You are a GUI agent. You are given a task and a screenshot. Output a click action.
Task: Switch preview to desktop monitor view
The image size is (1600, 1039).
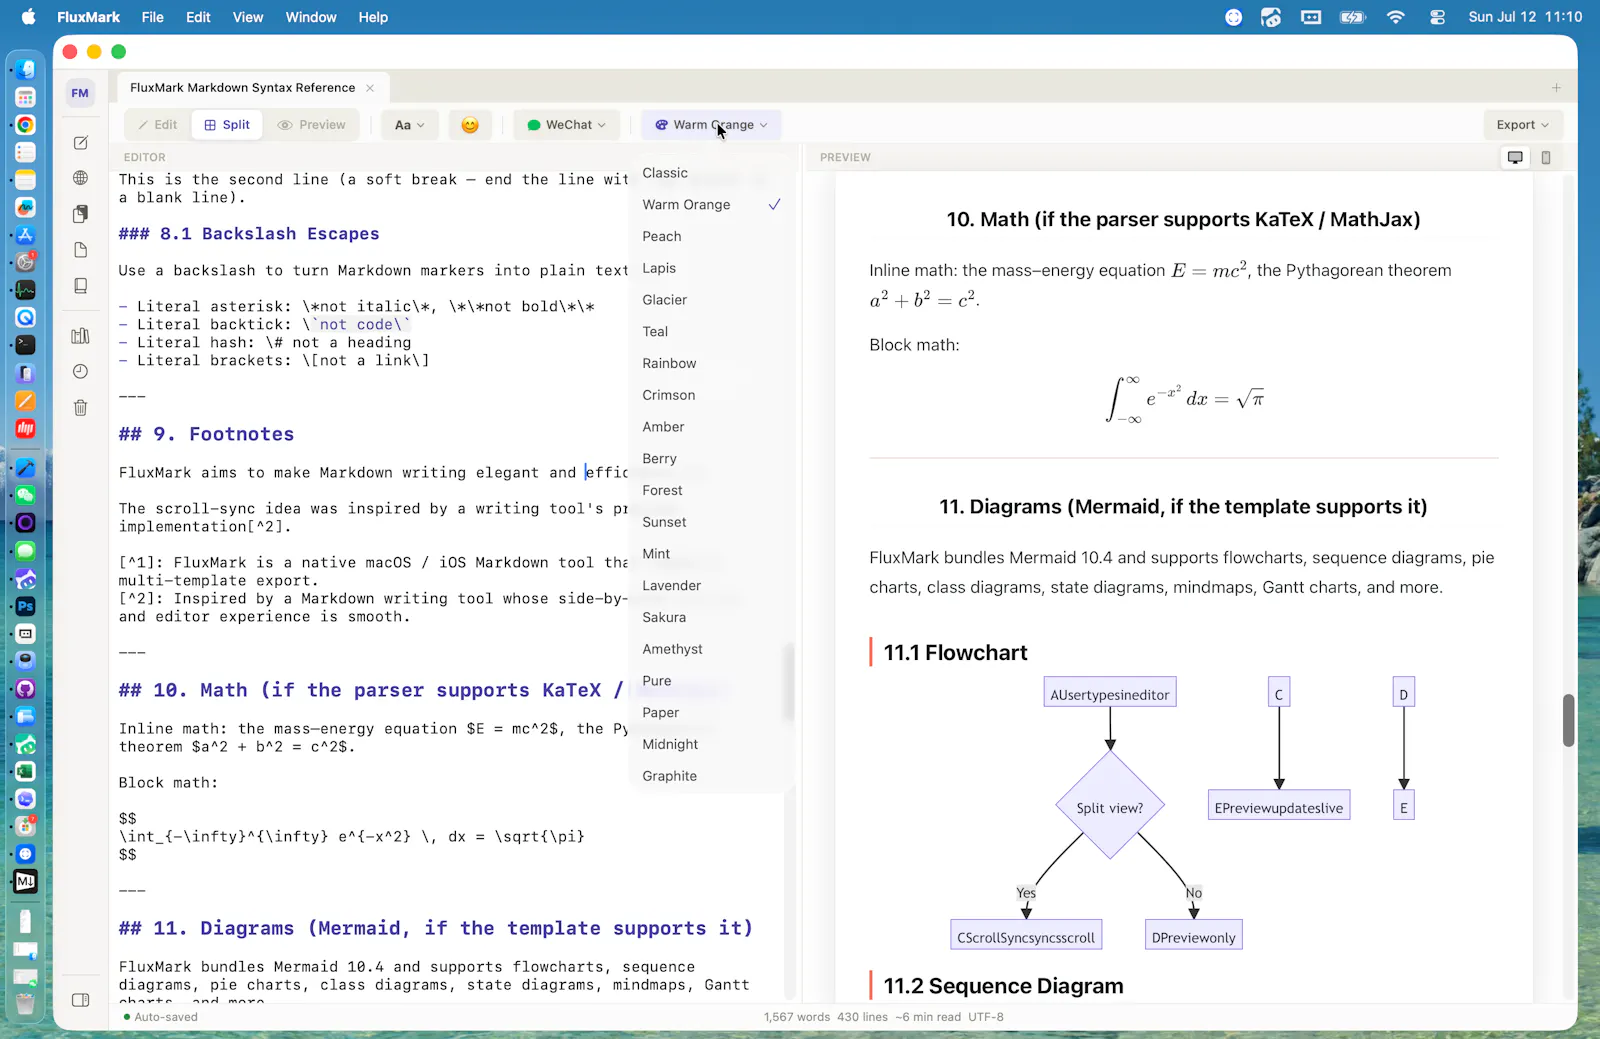pyautogui.click(x=1516, y=158)
